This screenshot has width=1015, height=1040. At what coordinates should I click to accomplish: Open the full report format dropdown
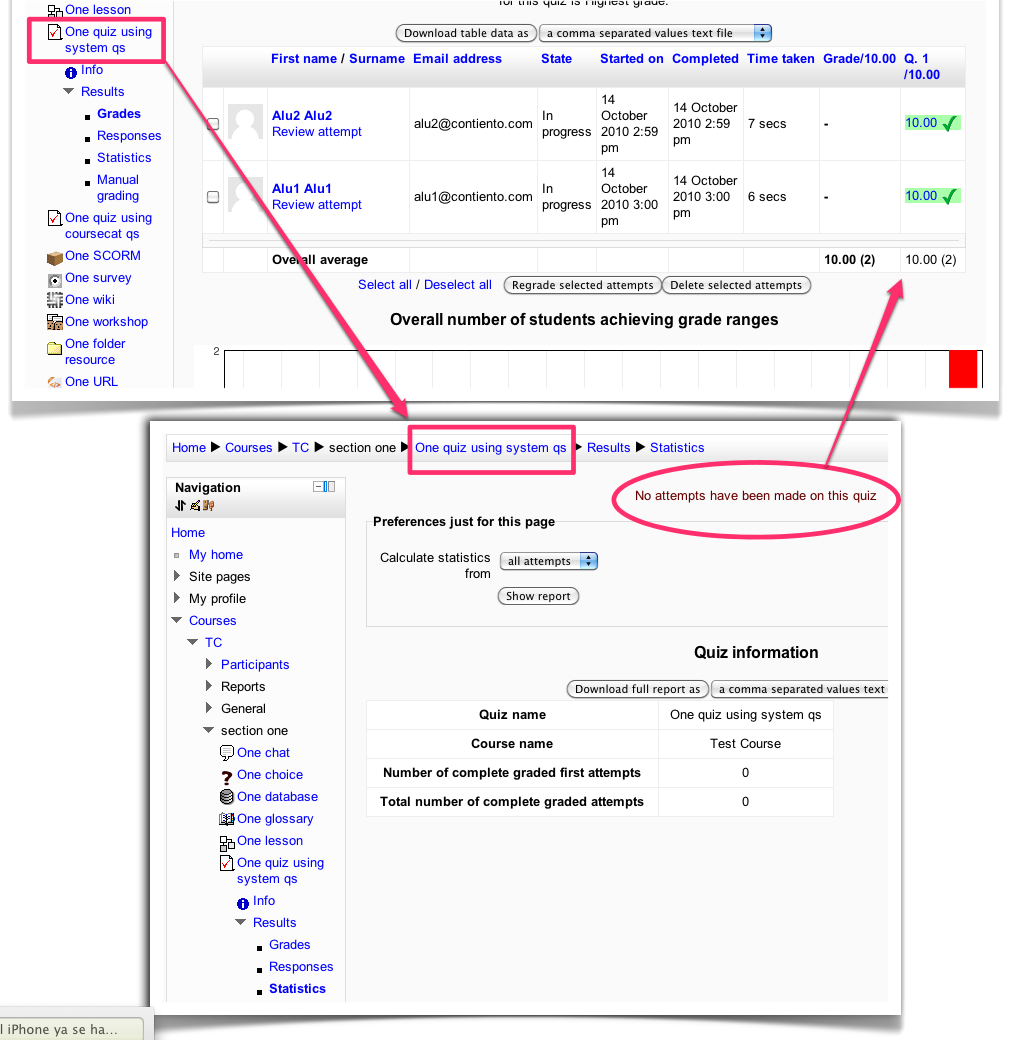point(799,689)
